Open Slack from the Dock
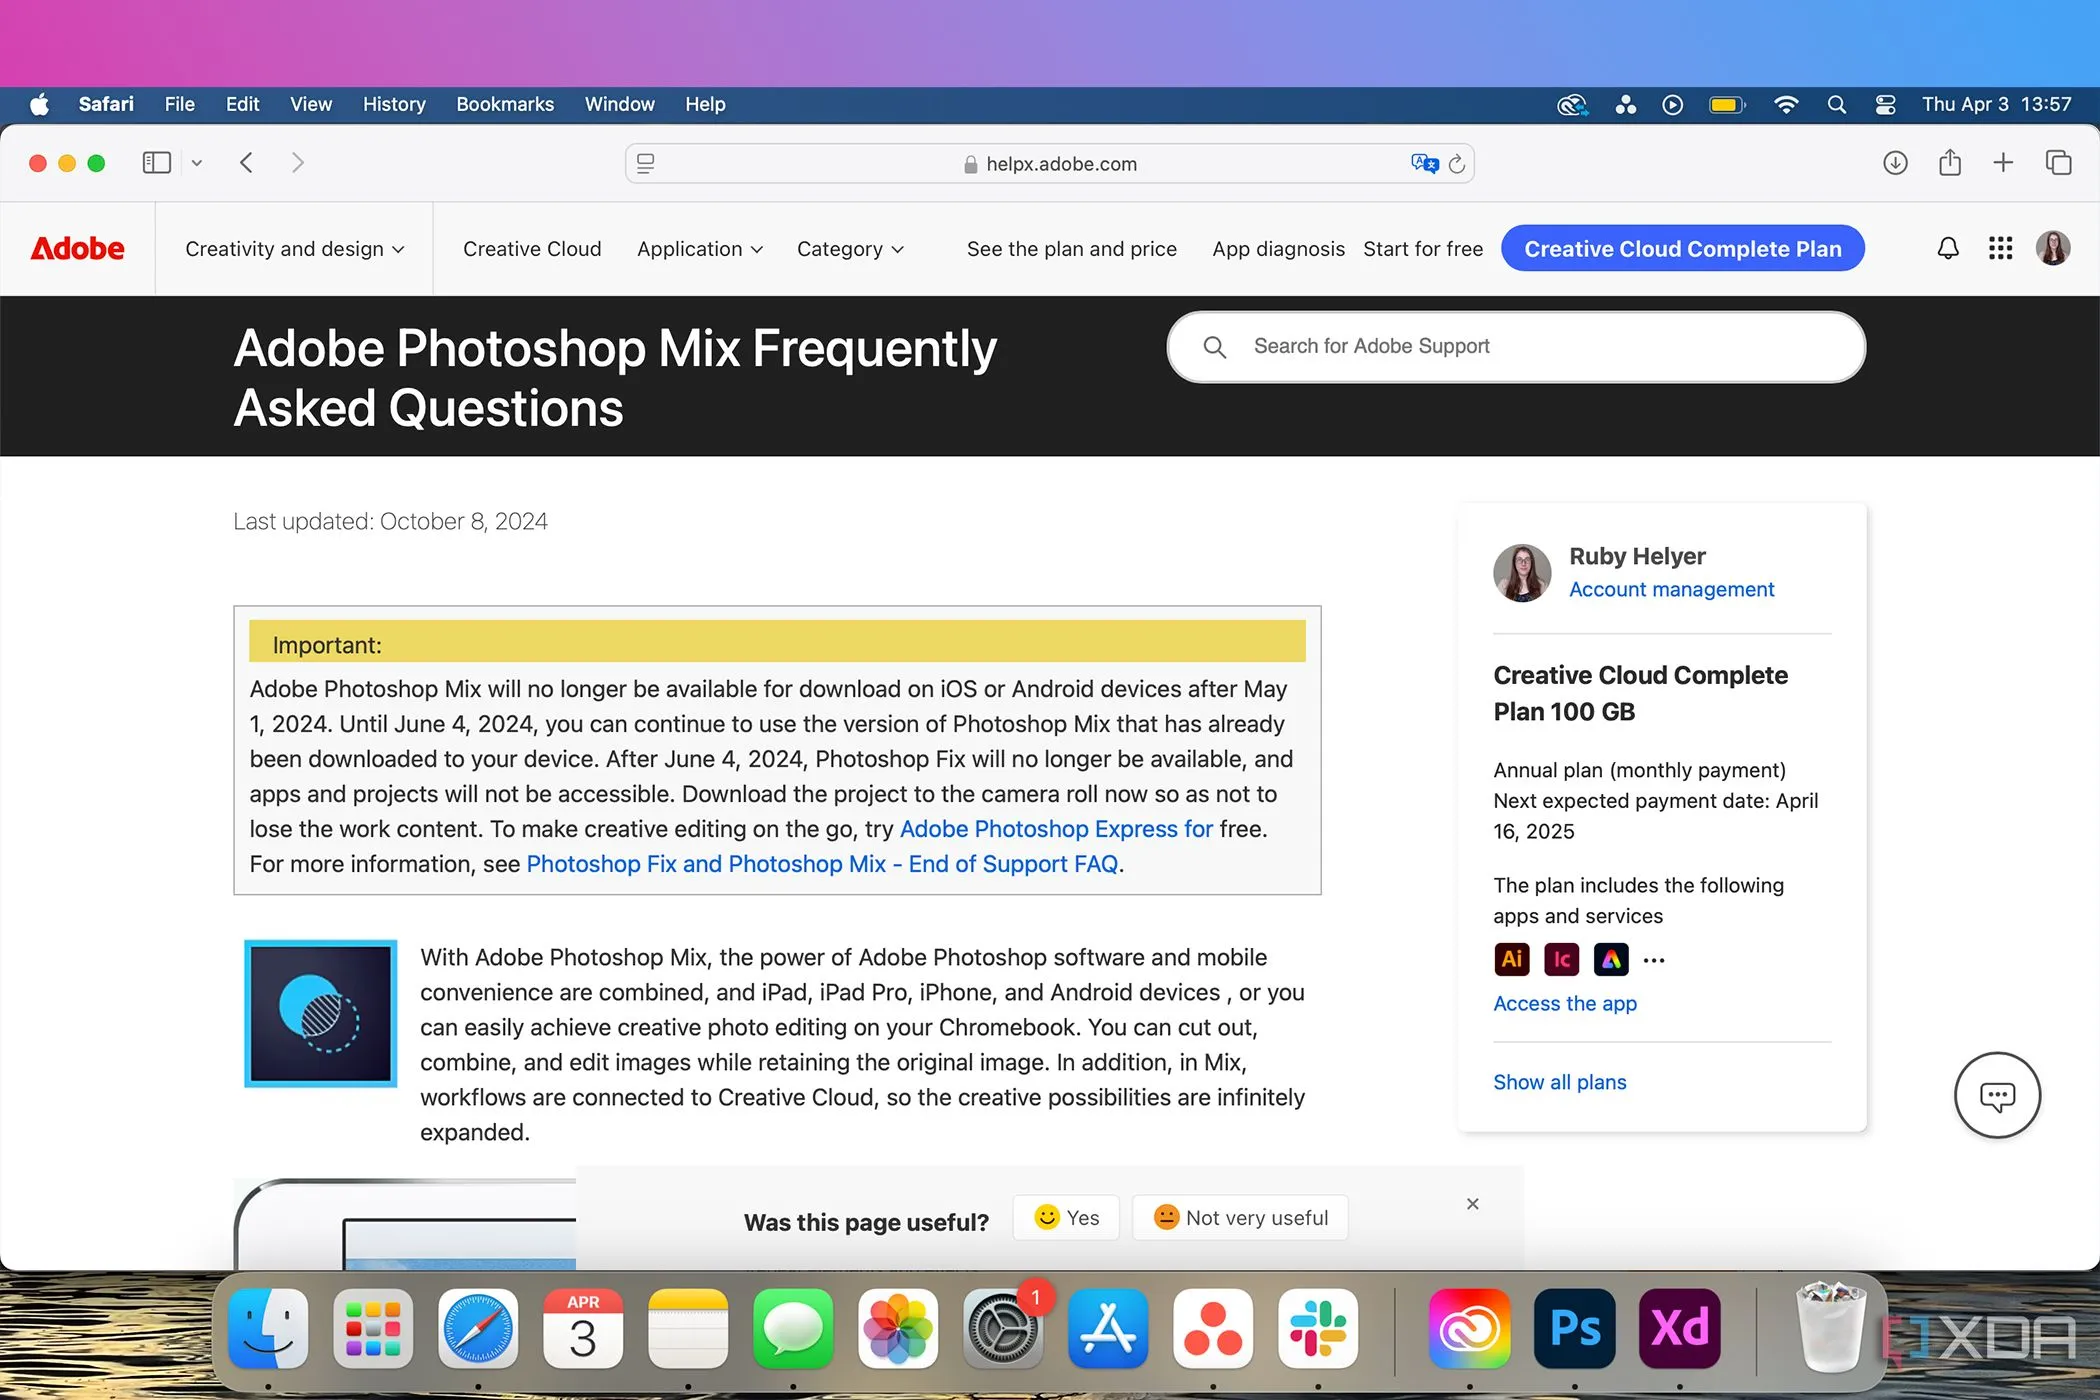This screenshot has height=1400, width=2100. (1318, 1329)
